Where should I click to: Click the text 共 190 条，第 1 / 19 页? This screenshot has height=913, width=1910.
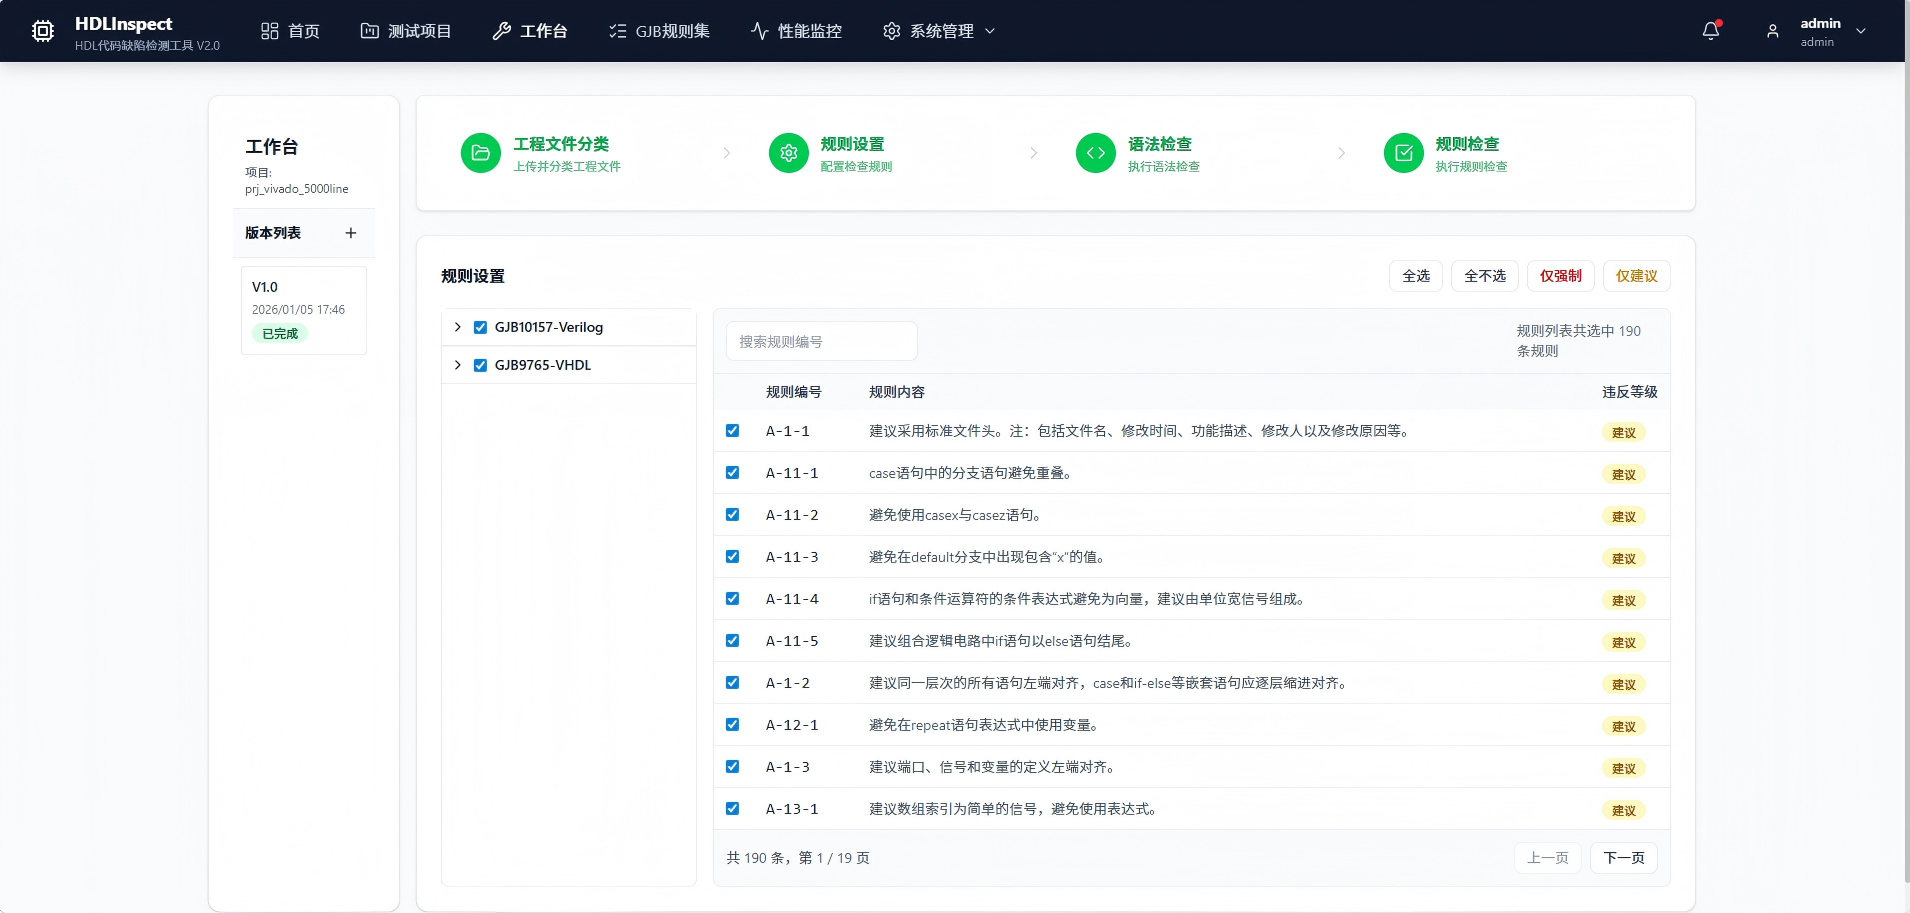click(798, 858)
